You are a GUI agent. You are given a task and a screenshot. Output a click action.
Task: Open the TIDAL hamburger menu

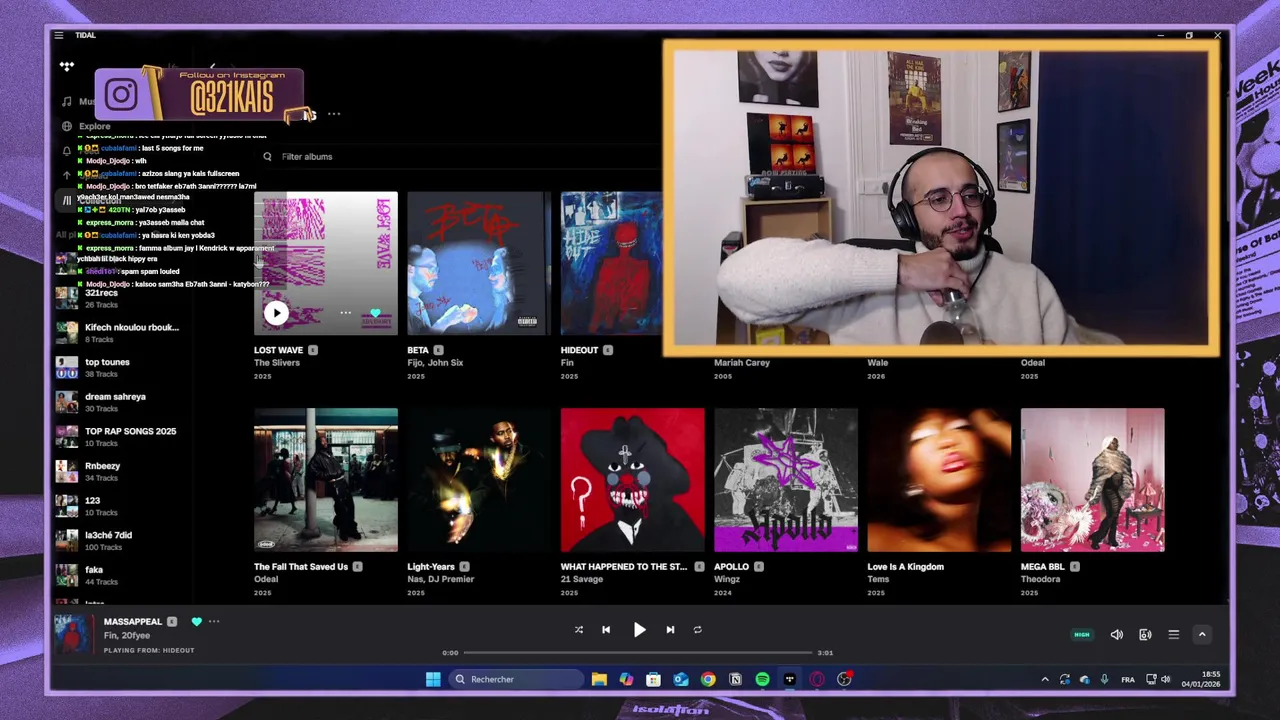pos(59,36)
